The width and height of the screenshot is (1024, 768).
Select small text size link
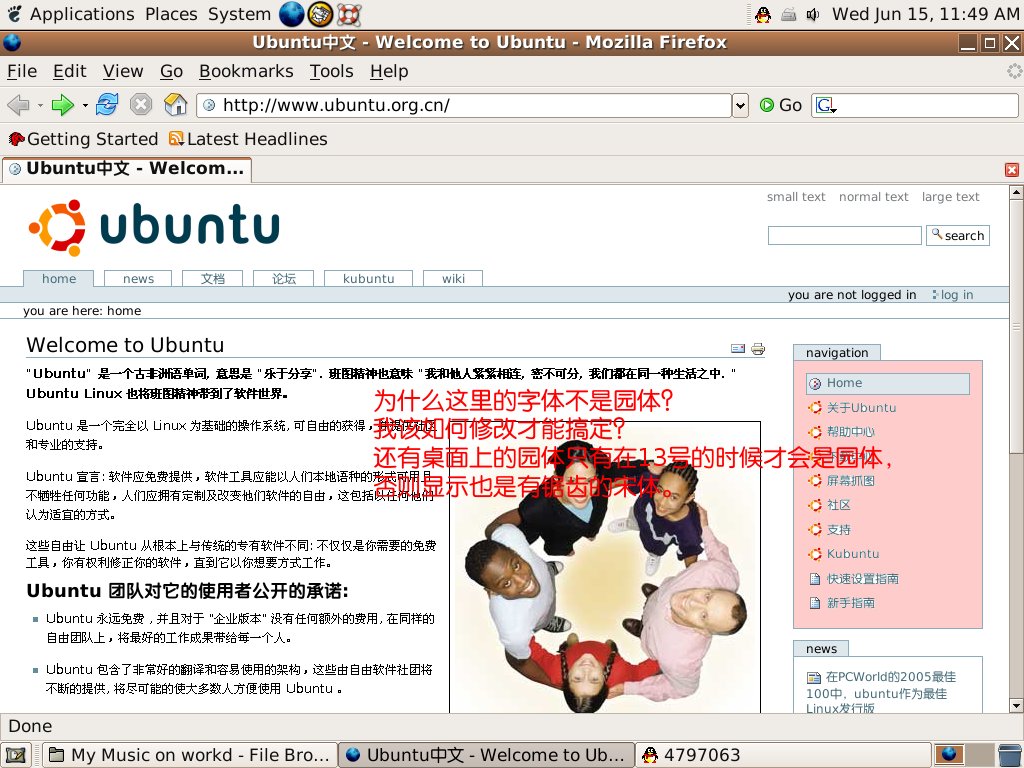click(x=796, y=197)
